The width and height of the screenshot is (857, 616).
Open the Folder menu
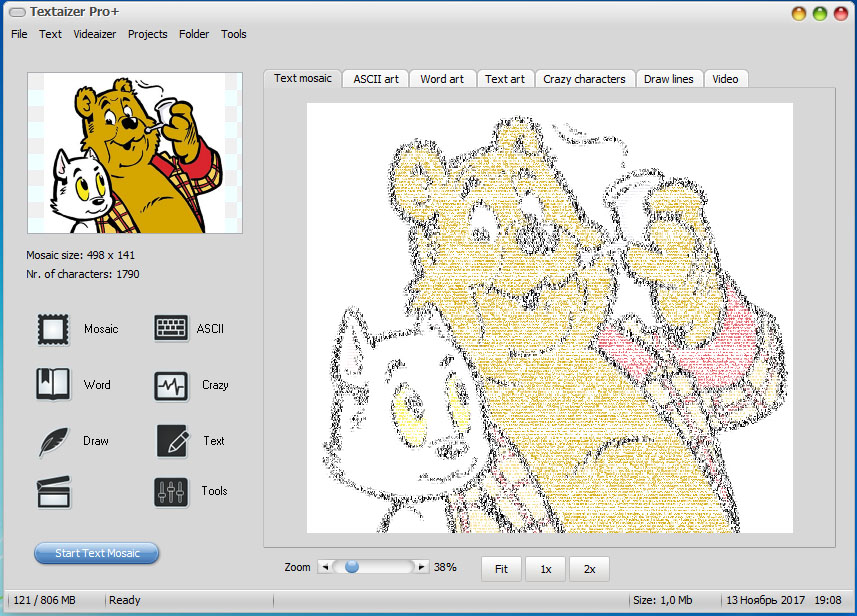pyautogui.click(x=194, y=34)
